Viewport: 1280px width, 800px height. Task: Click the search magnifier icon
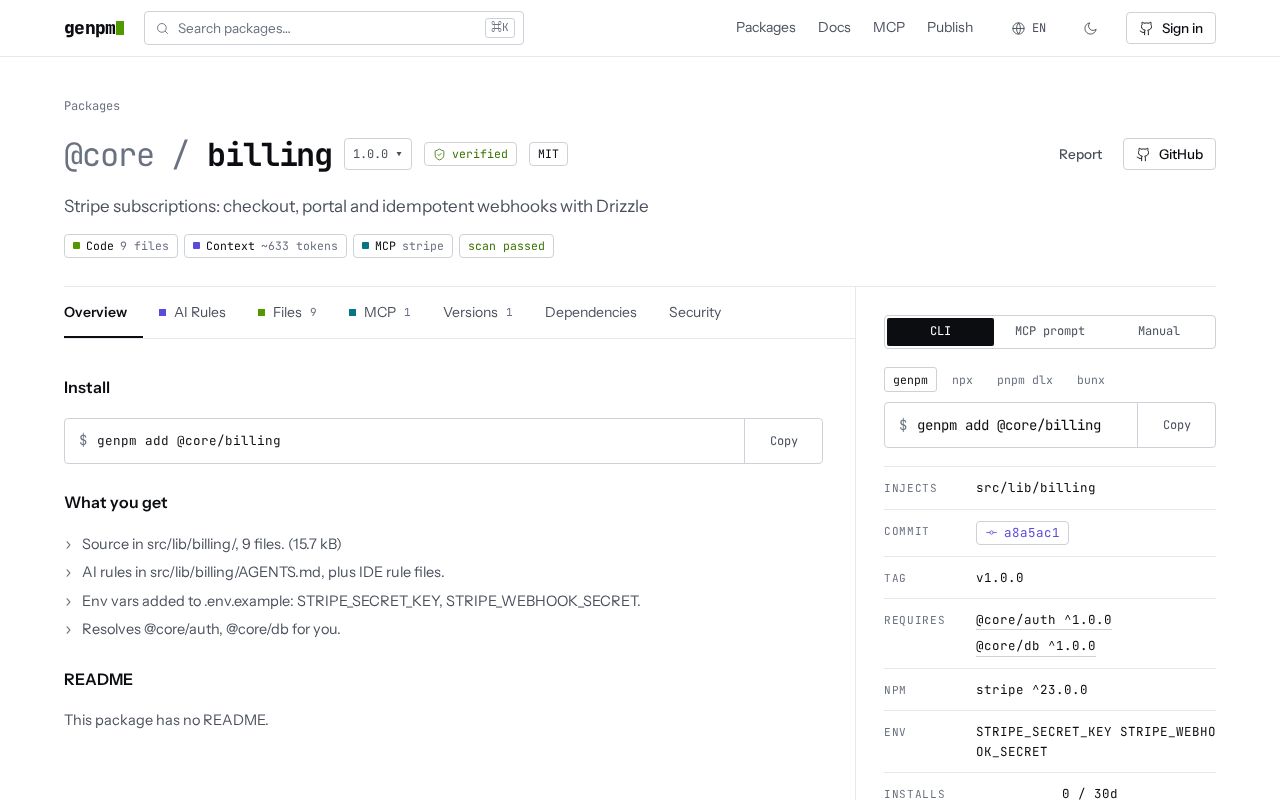point(162,28)
